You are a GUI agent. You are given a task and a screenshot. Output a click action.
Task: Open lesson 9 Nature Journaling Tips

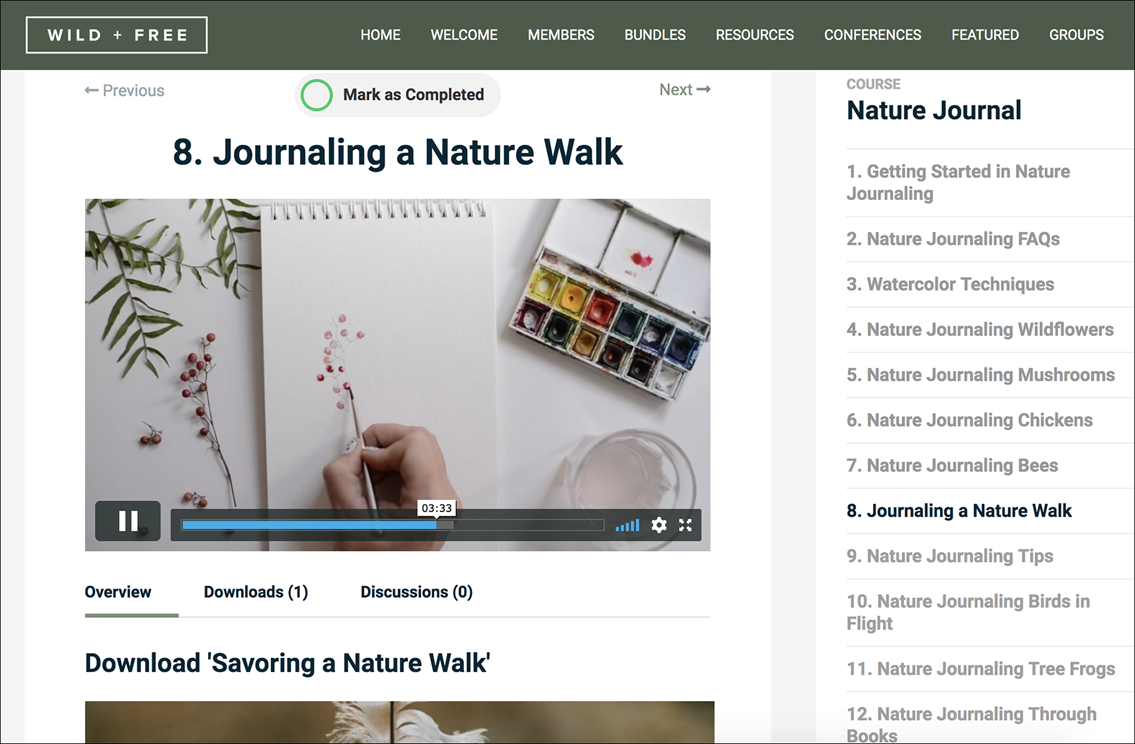pyautogui.click(x=950, y=556)
